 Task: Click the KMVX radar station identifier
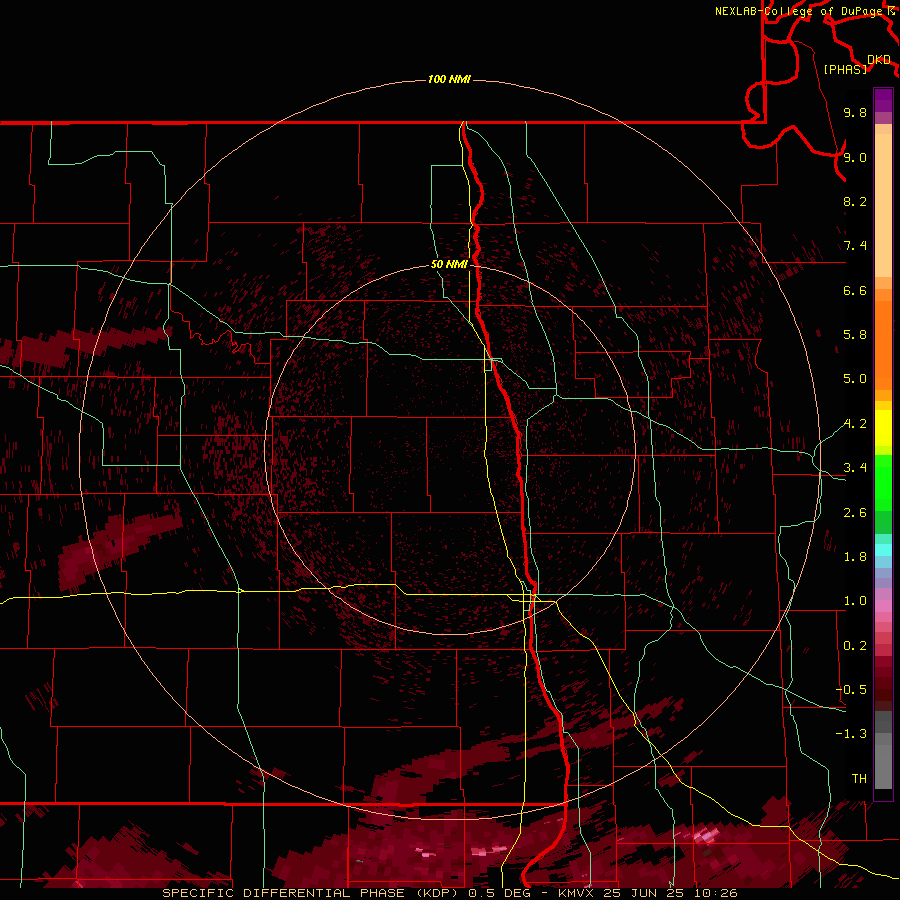click(577, 893)
